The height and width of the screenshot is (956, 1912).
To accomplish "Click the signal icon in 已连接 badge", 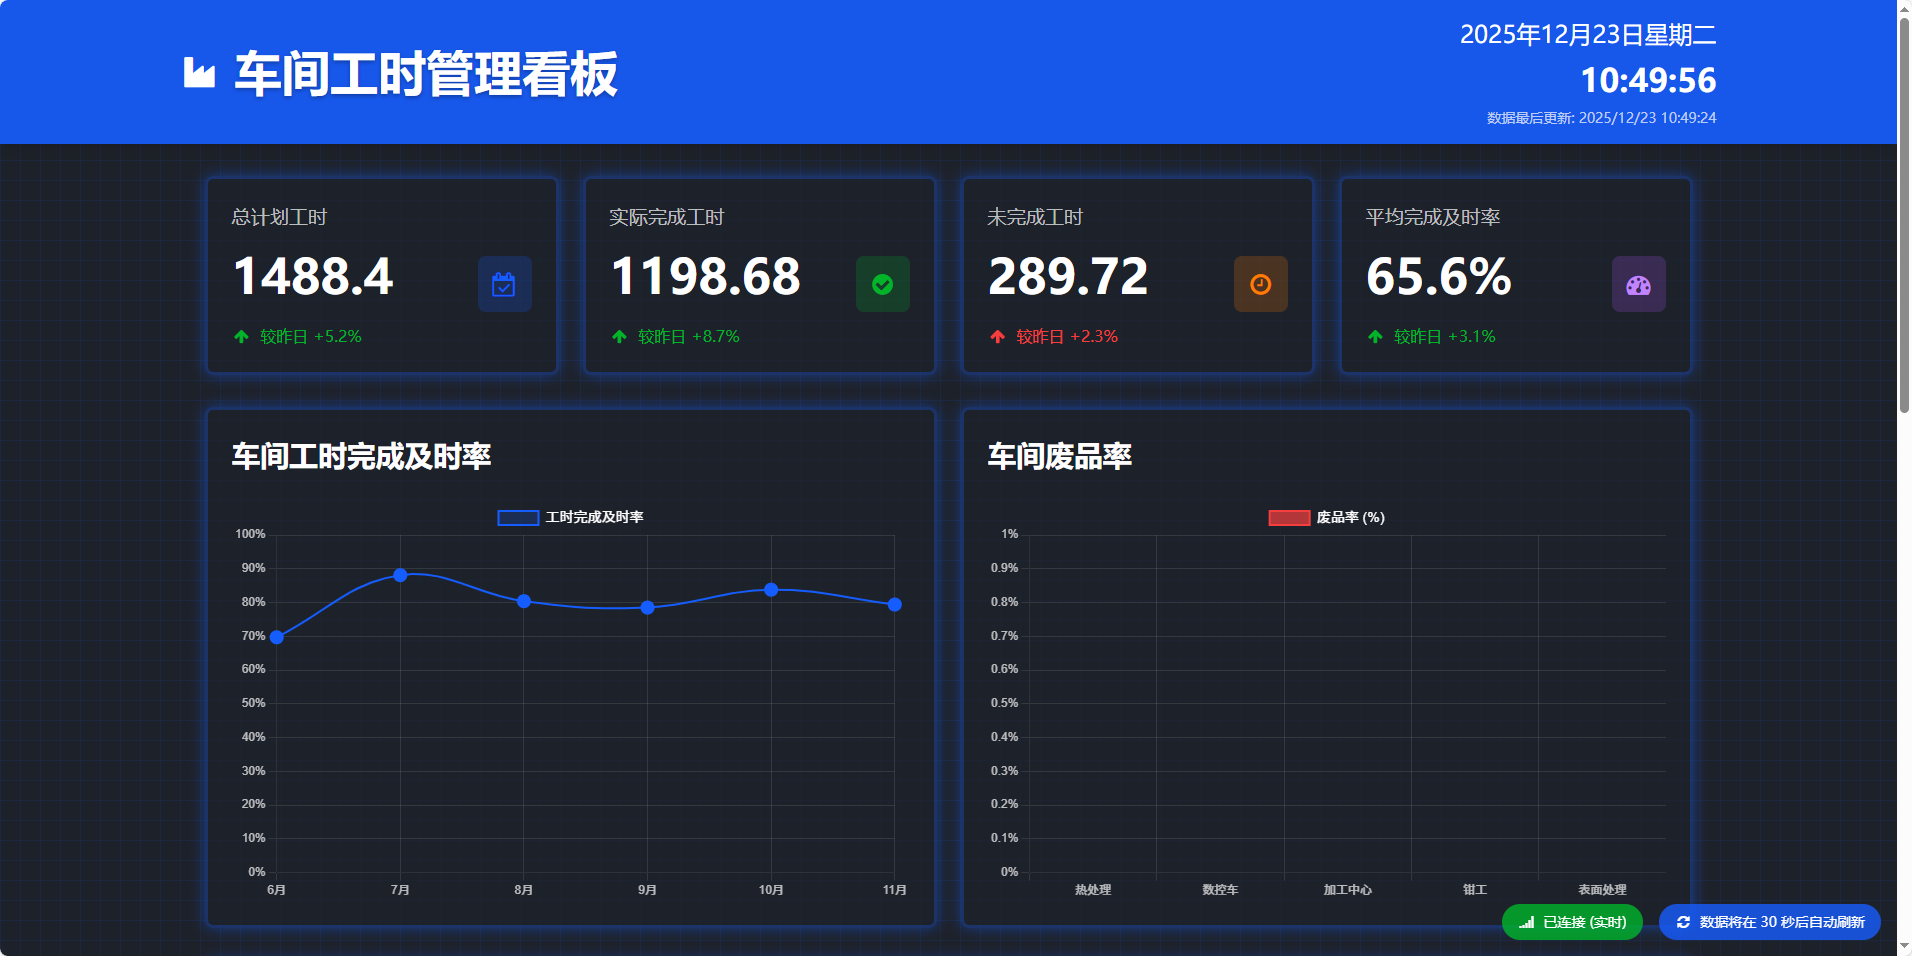I will [1526, 922].
